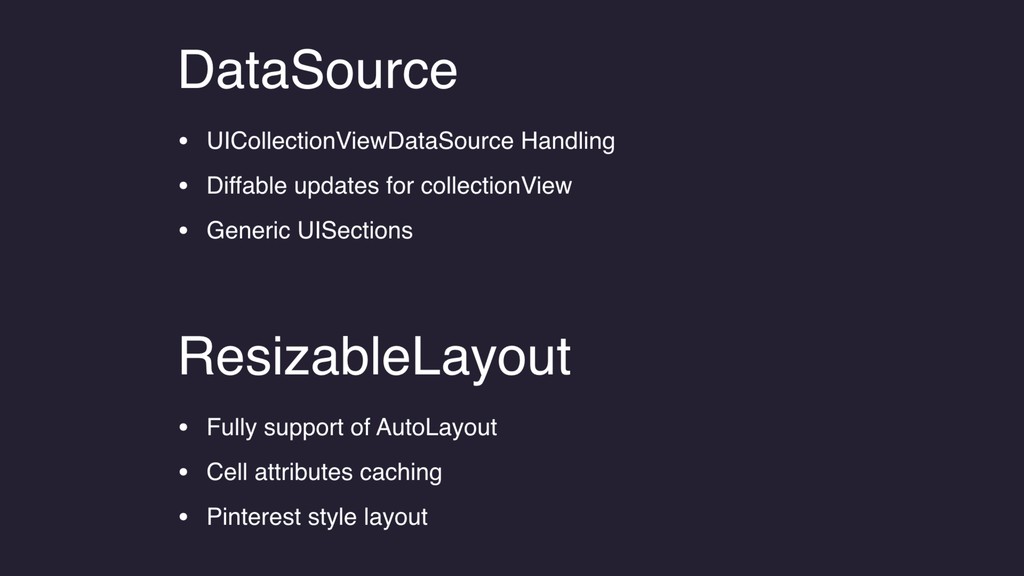Screen dimensions: 1024x576
Task: Click the bullet before Cell attributes caching
Action: click(184, 472)
